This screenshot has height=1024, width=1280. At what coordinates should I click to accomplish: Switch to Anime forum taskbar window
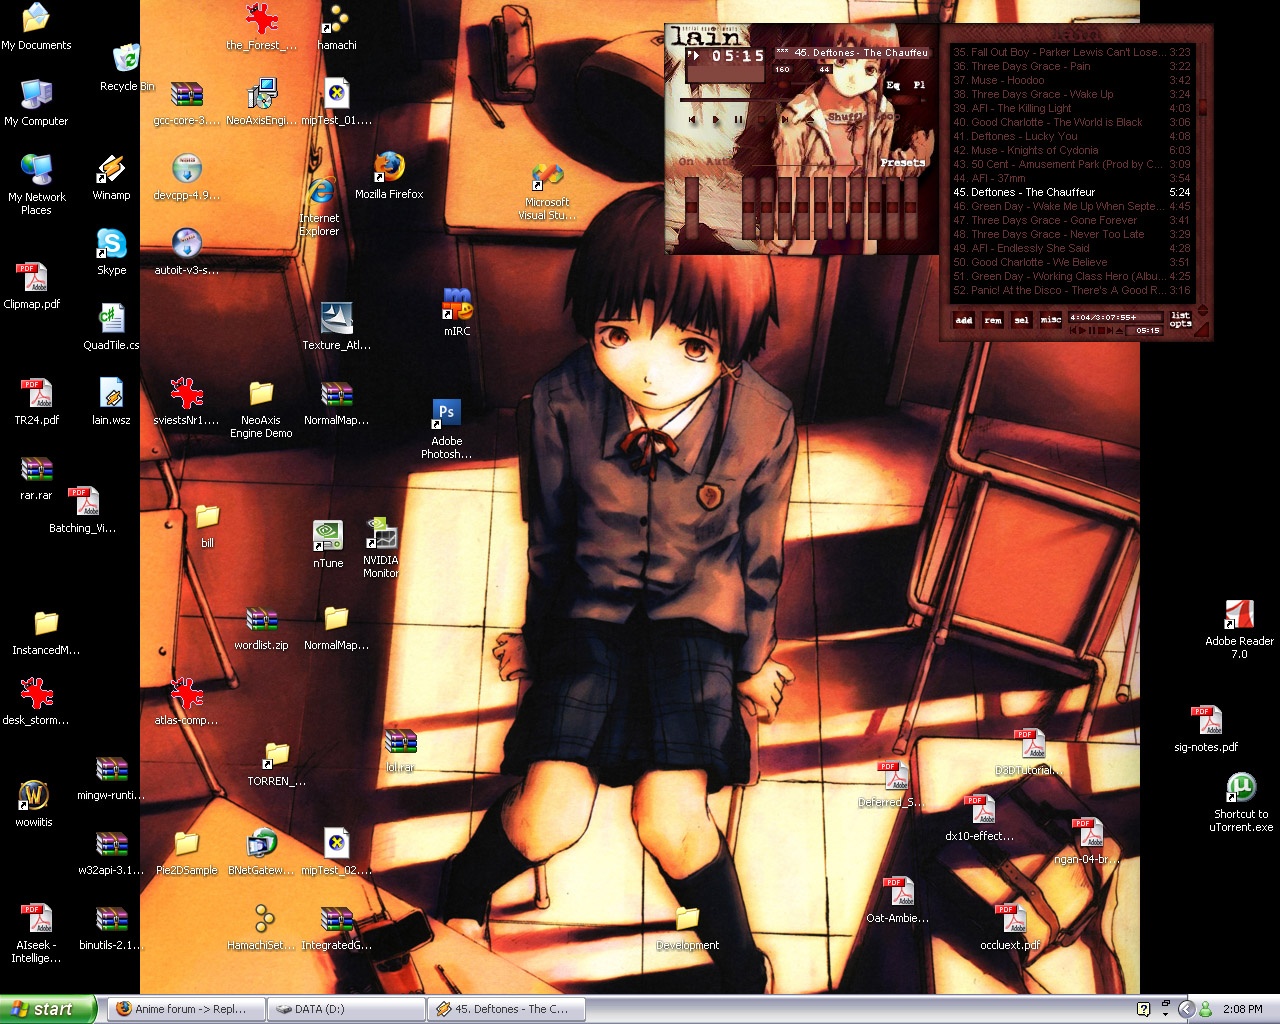pos(186,1009)
